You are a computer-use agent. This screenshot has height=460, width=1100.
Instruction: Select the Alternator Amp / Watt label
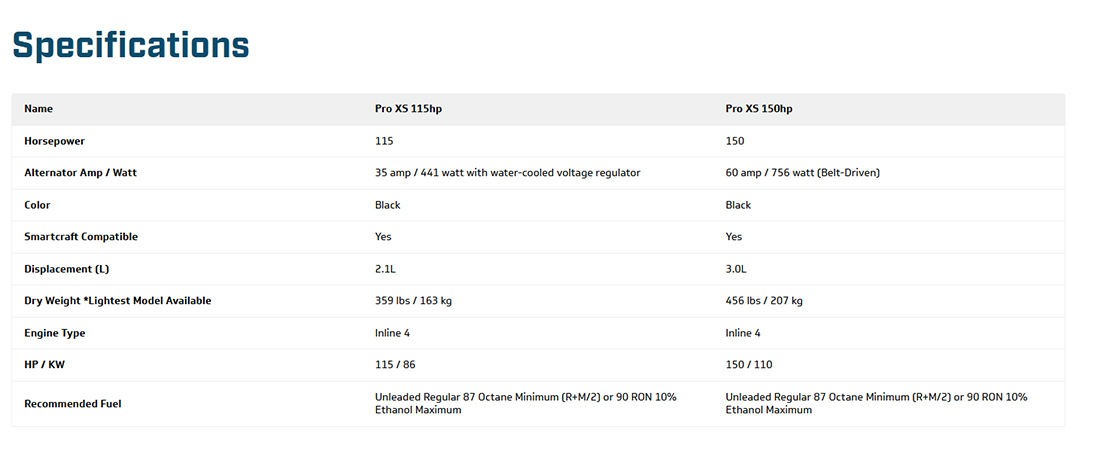pos(81,173)
